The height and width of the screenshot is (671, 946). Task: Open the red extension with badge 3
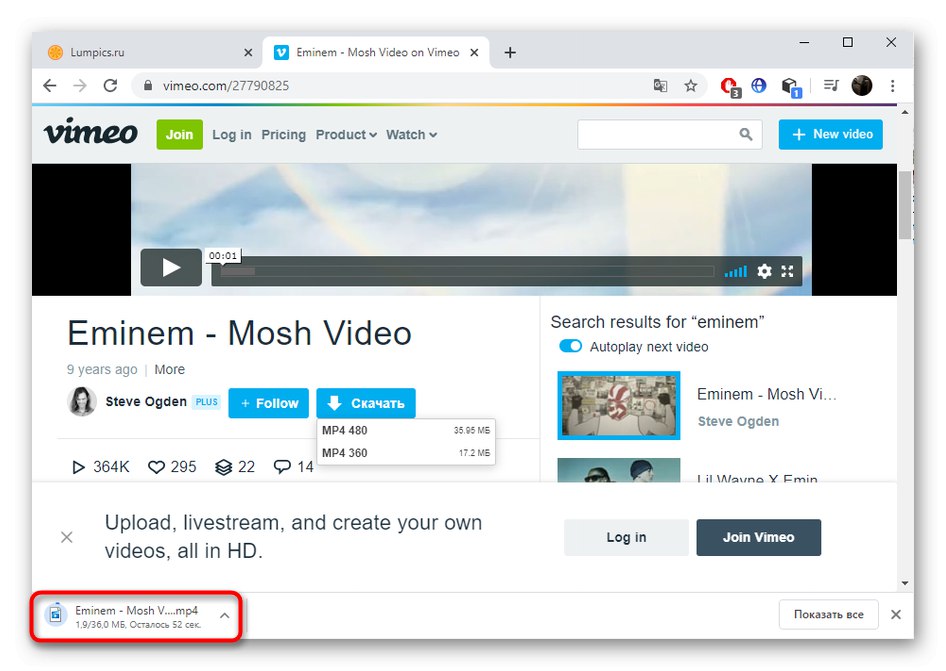tap(731, 87)
